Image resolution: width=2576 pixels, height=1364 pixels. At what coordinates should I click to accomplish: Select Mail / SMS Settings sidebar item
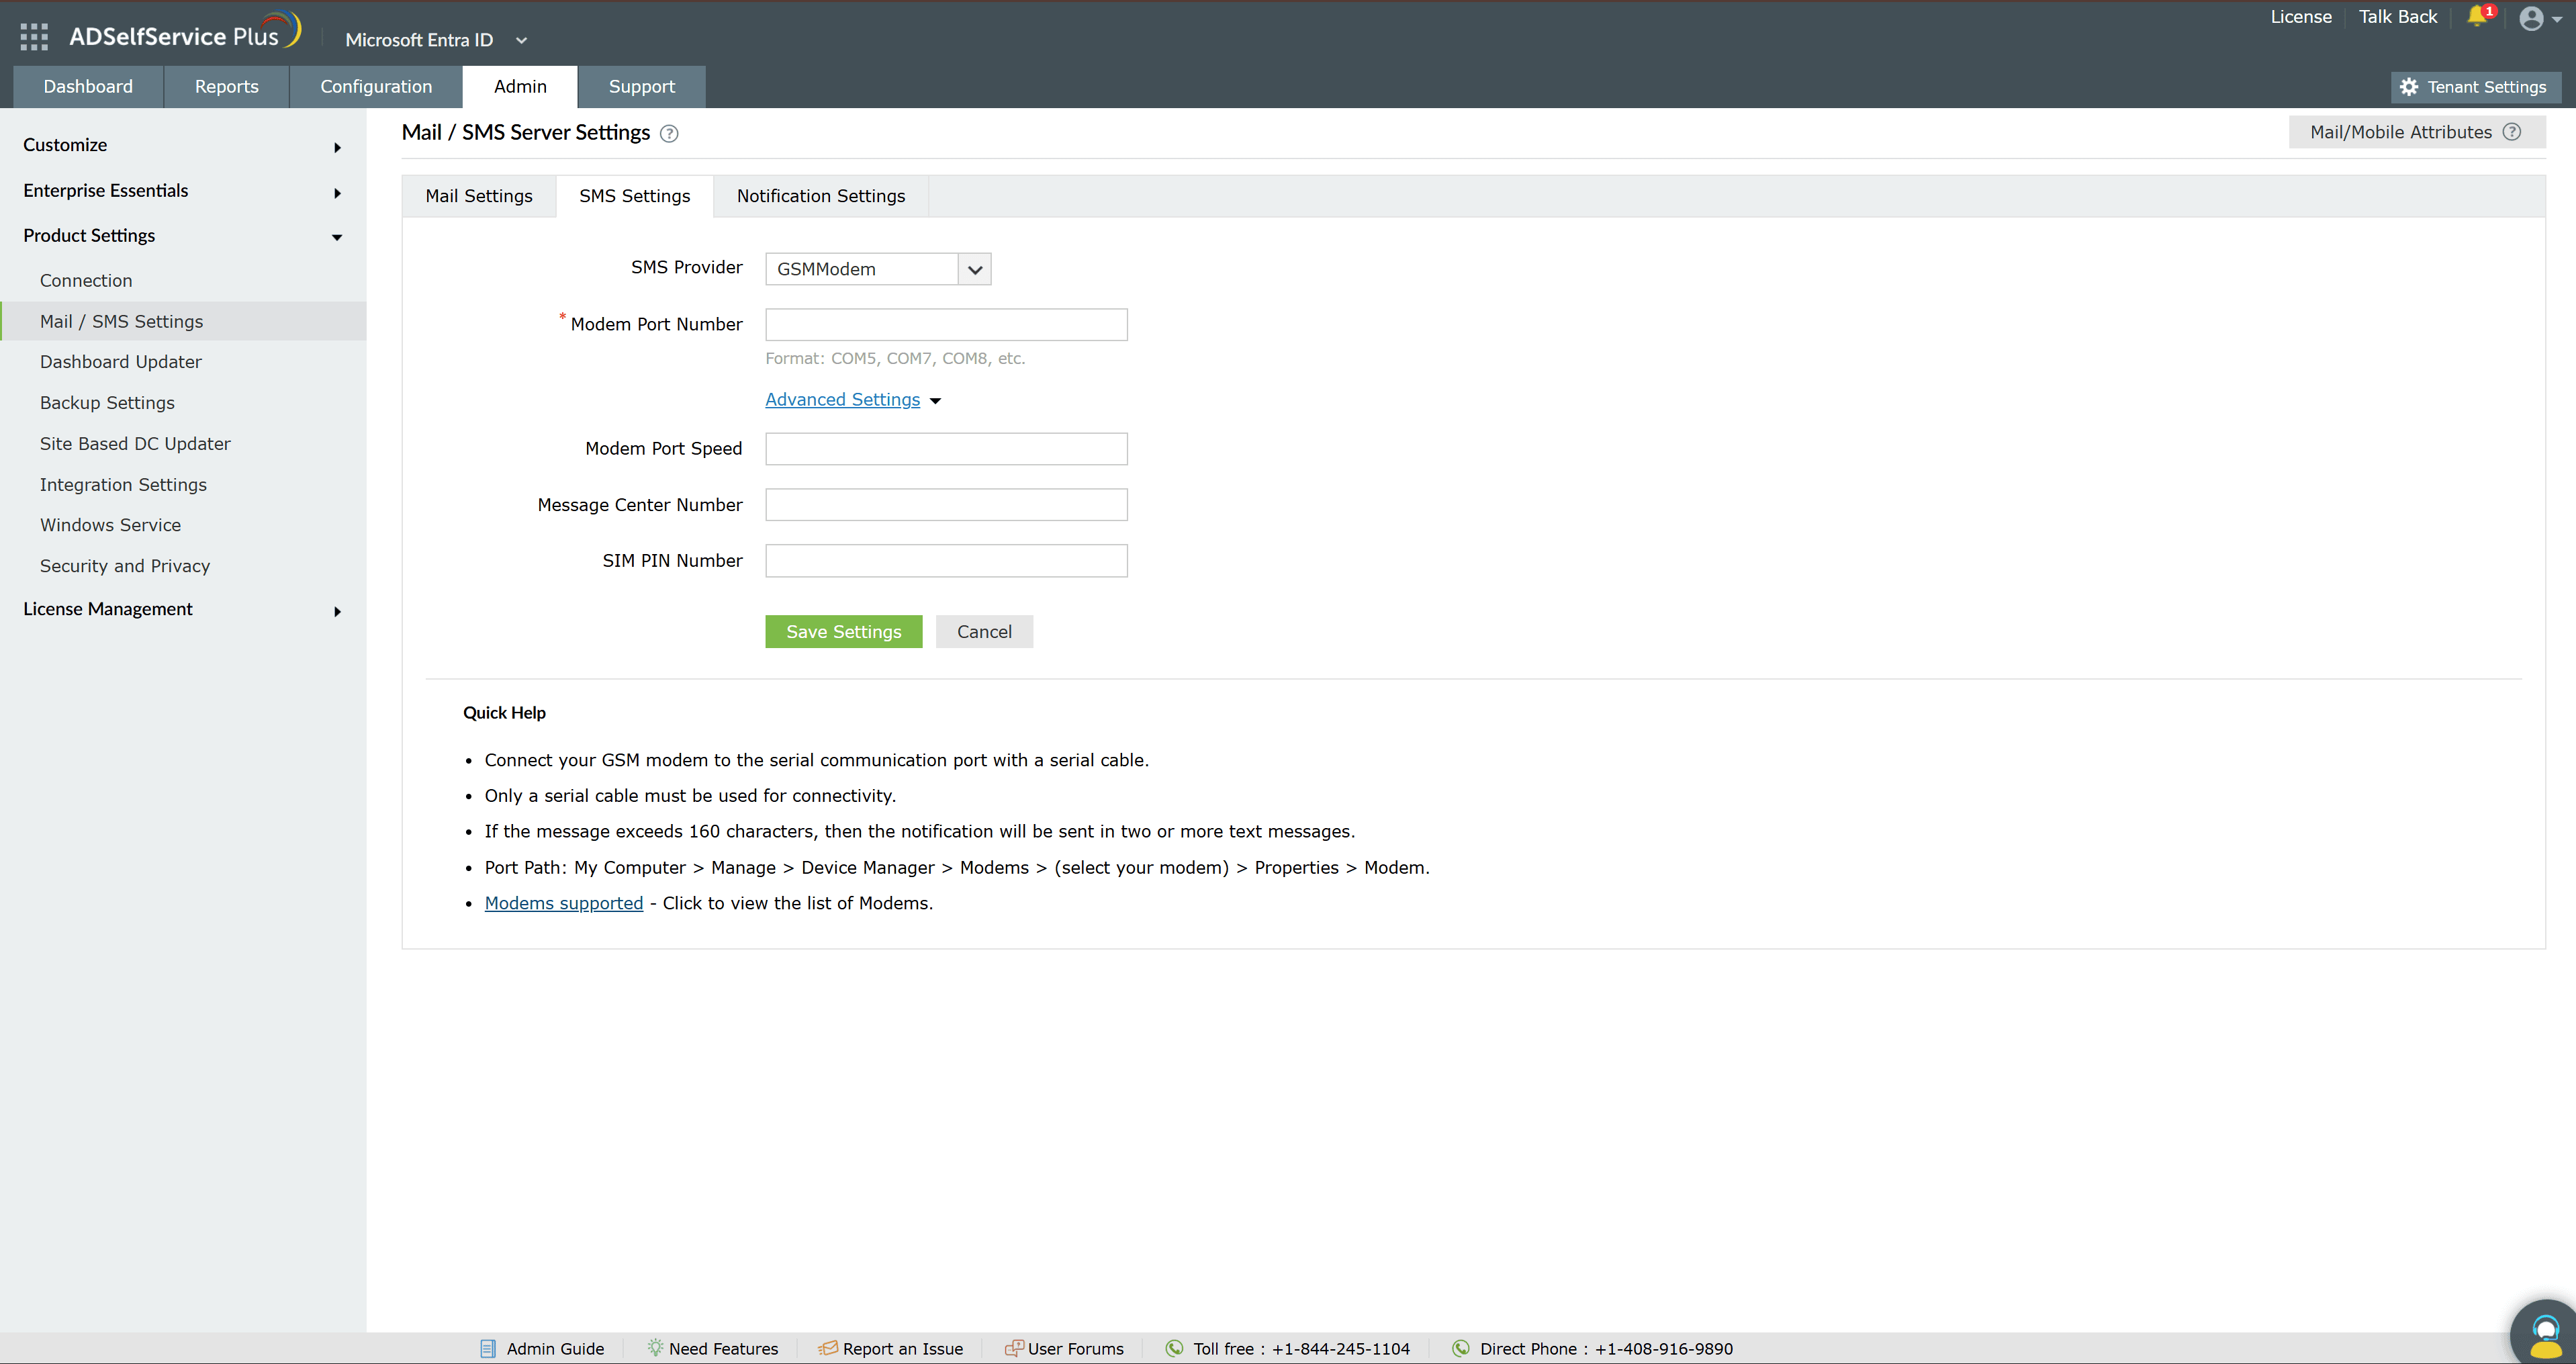tap(183, 321)
